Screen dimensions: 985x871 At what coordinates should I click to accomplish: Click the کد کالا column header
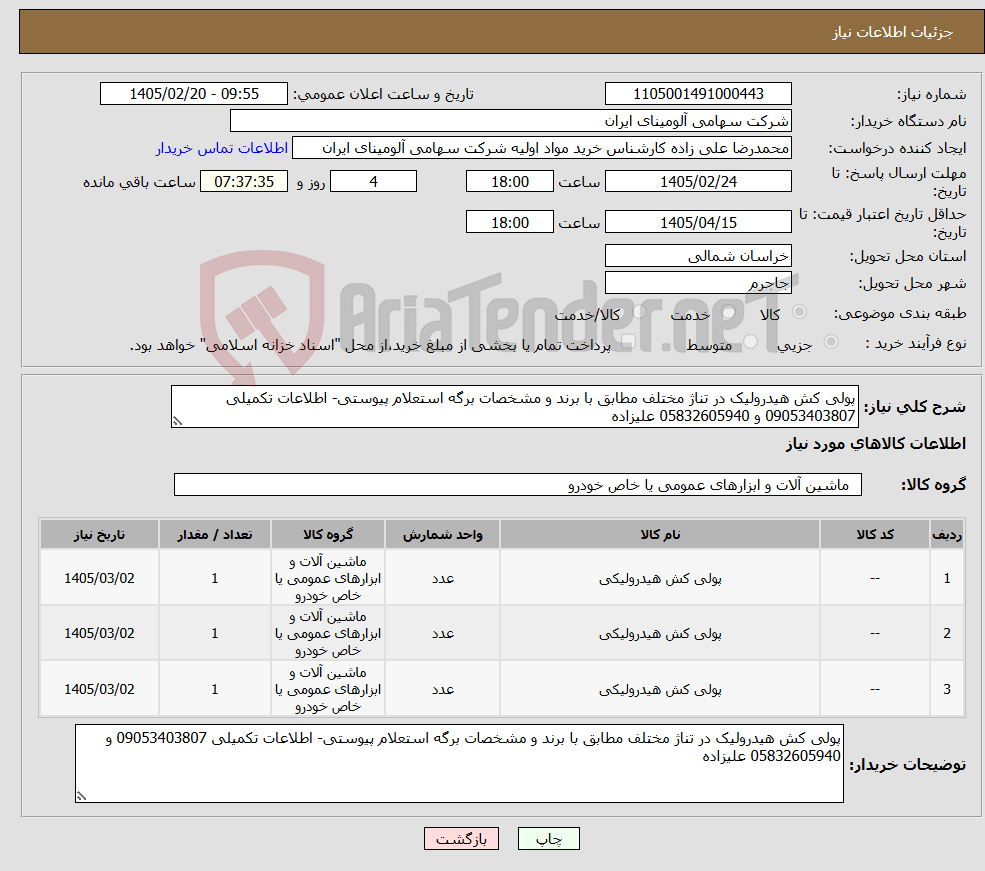point(874,534)
